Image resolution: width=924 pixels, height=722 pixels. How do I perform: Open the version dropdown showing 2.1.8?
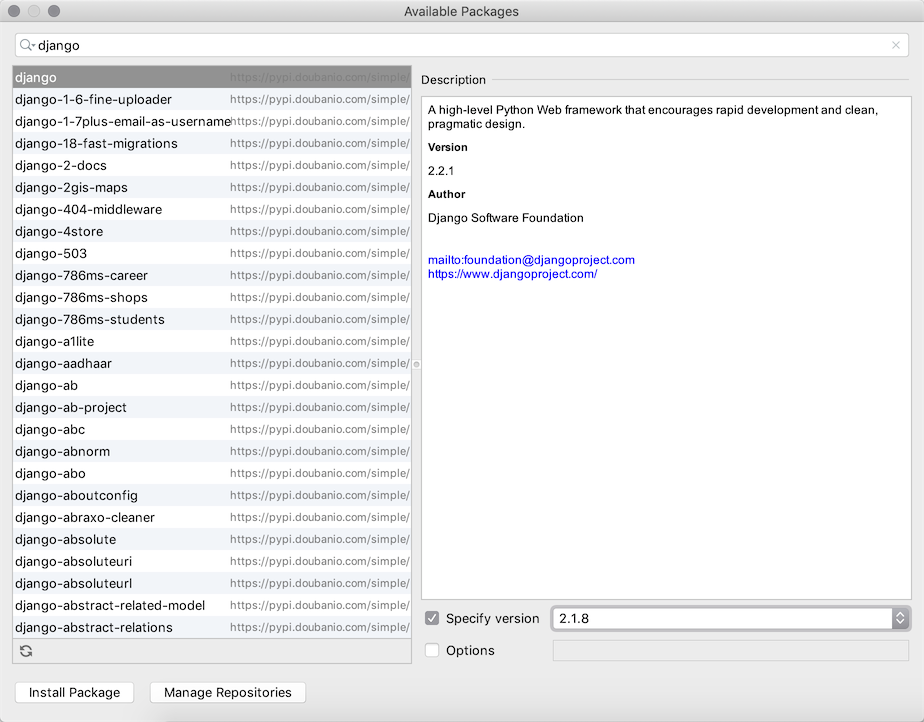900,619
